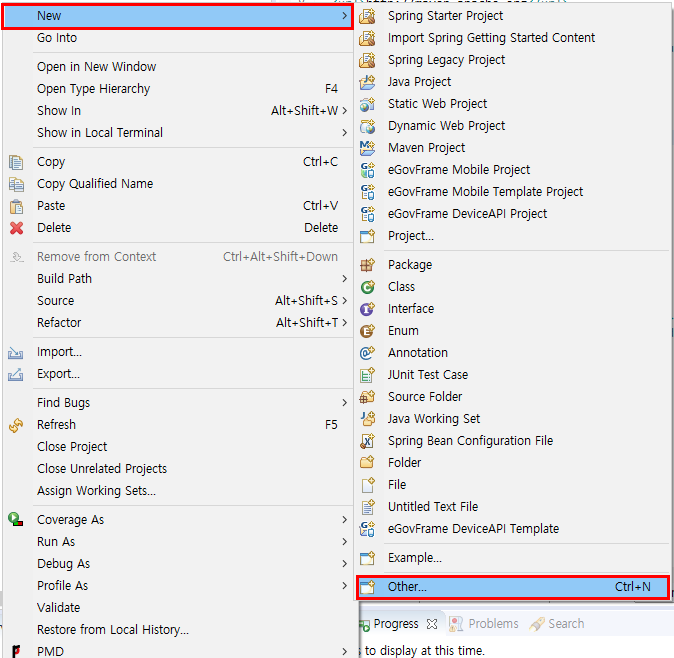The height and width of the screenshot is (658, 674).
Task: Click the purple Interface icon
Action: (367, 309)
